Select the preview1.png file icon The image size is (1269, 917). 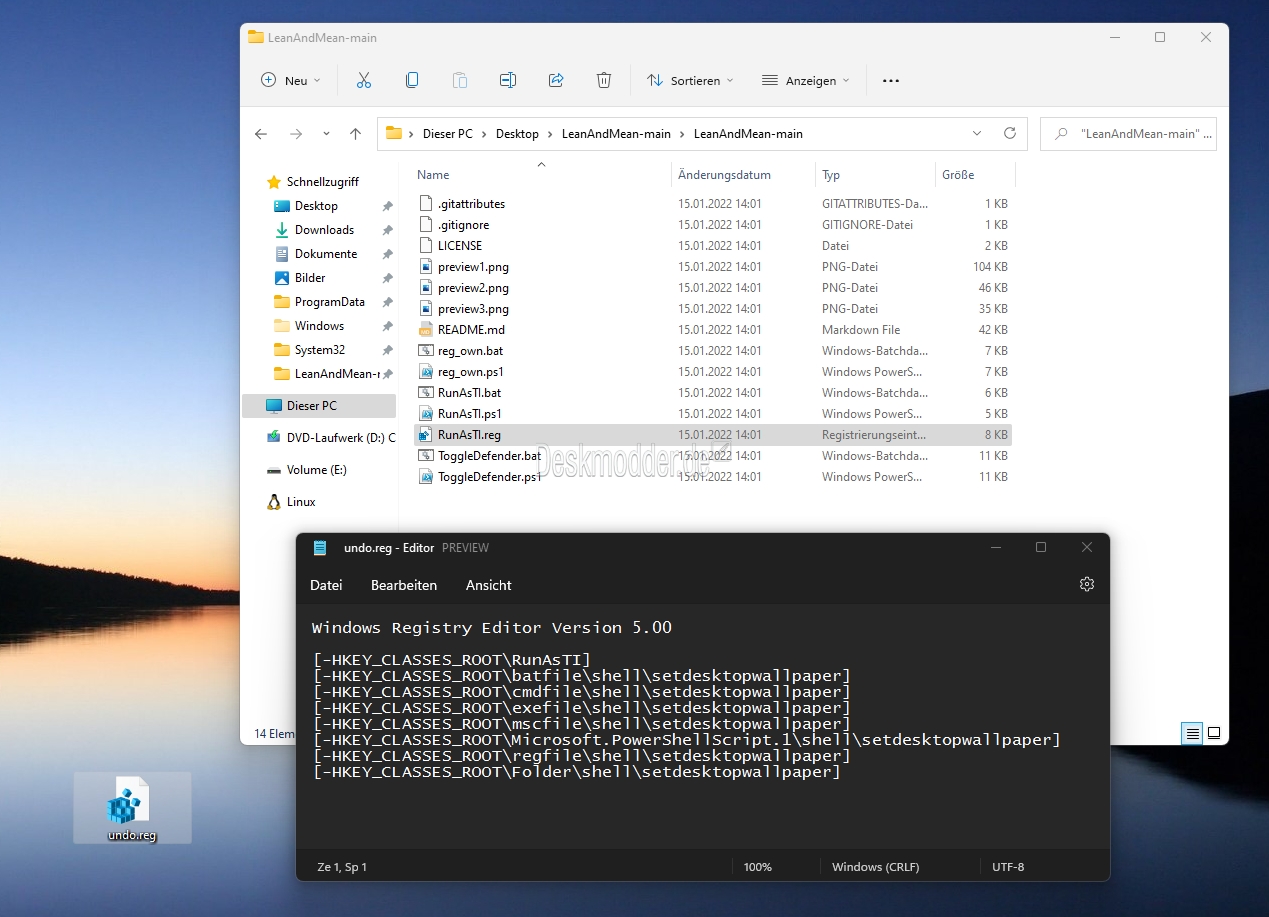[x=425, y=267]
